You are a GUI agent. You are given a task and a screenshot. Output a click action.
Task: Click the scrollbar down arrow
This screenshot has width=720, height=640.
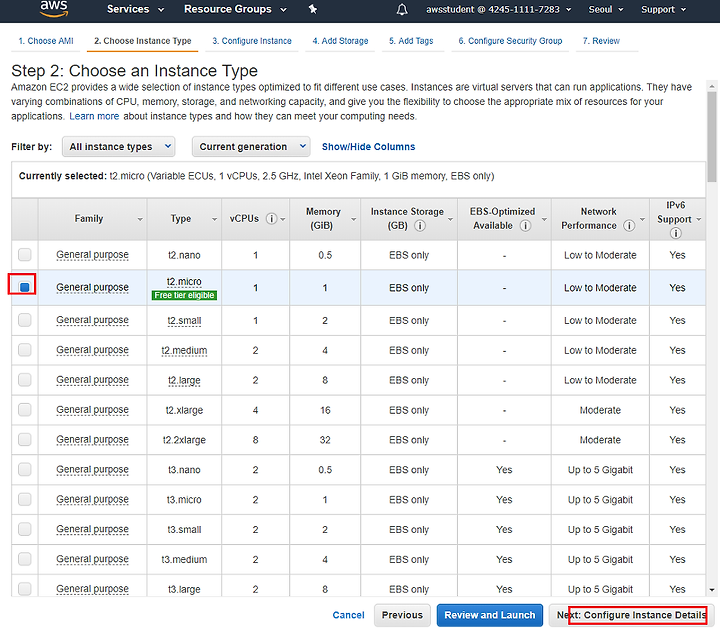[712, 590]
